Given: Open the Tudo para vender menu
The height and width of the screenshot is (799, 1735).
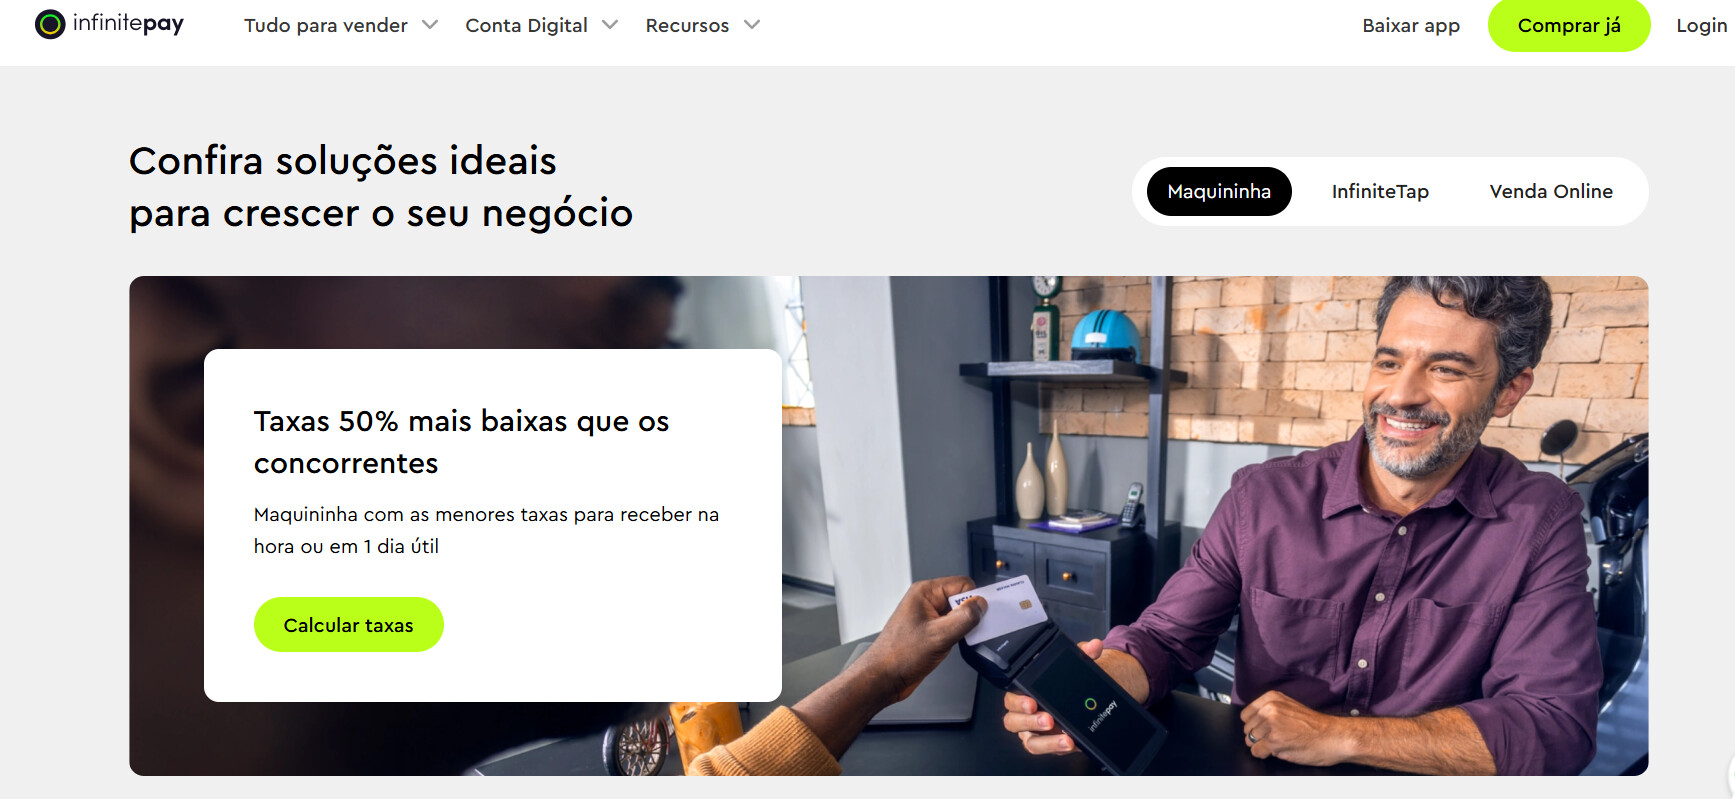Looking at the screenshot, I should coord(326,25).
